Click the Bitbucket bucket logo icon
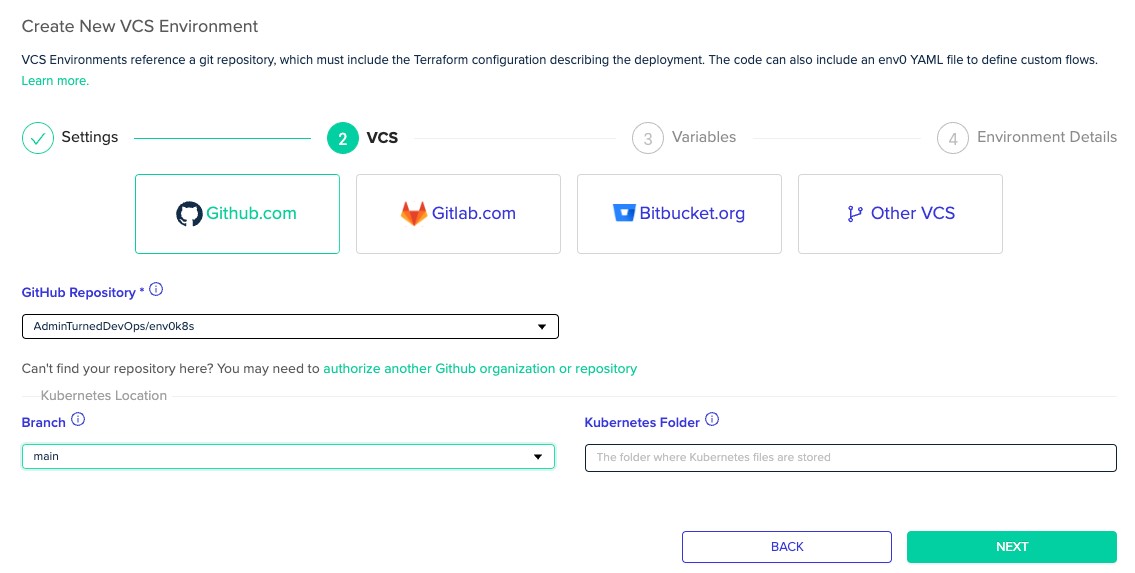This screenshot has width=1135, height=573. [x=623, y=213]
